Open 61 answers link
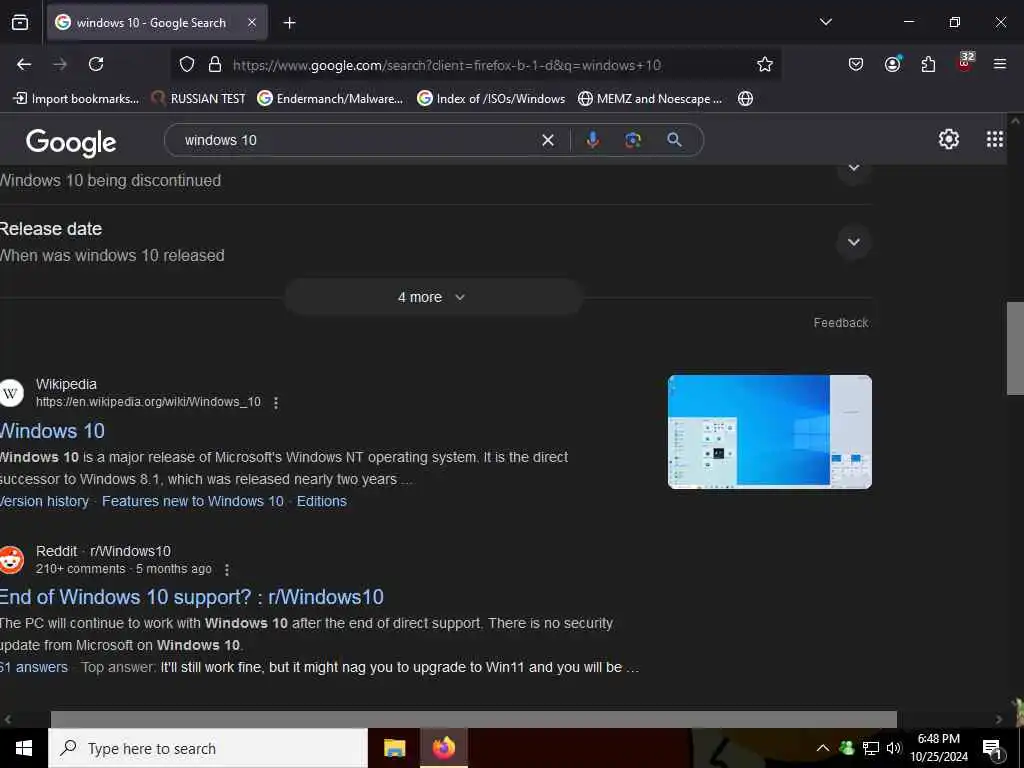The width and height of the screenshot is (1024, 768). [x=34, y=667]
